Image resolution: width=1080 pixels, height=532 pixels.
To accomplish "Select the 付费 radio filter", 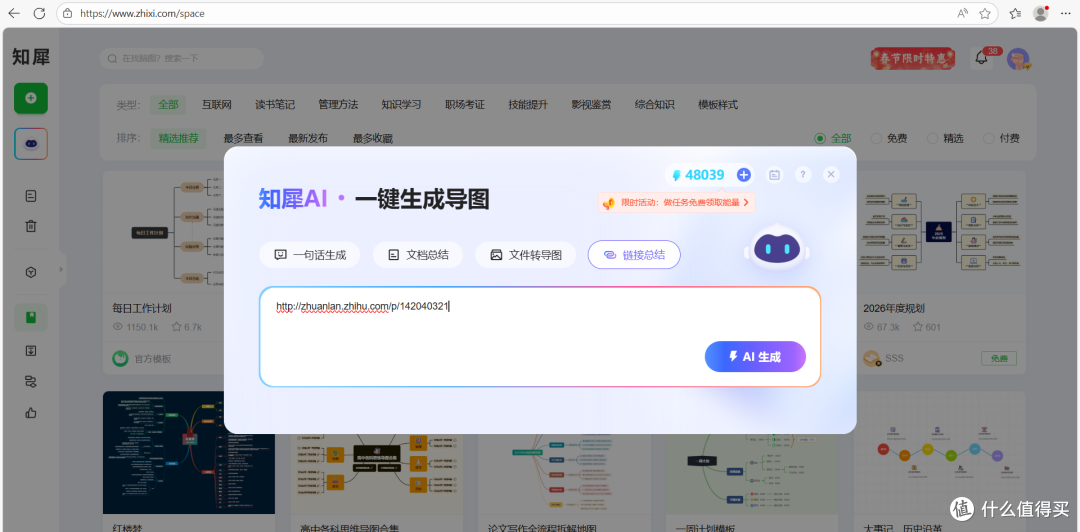I will click(1001, 138).
